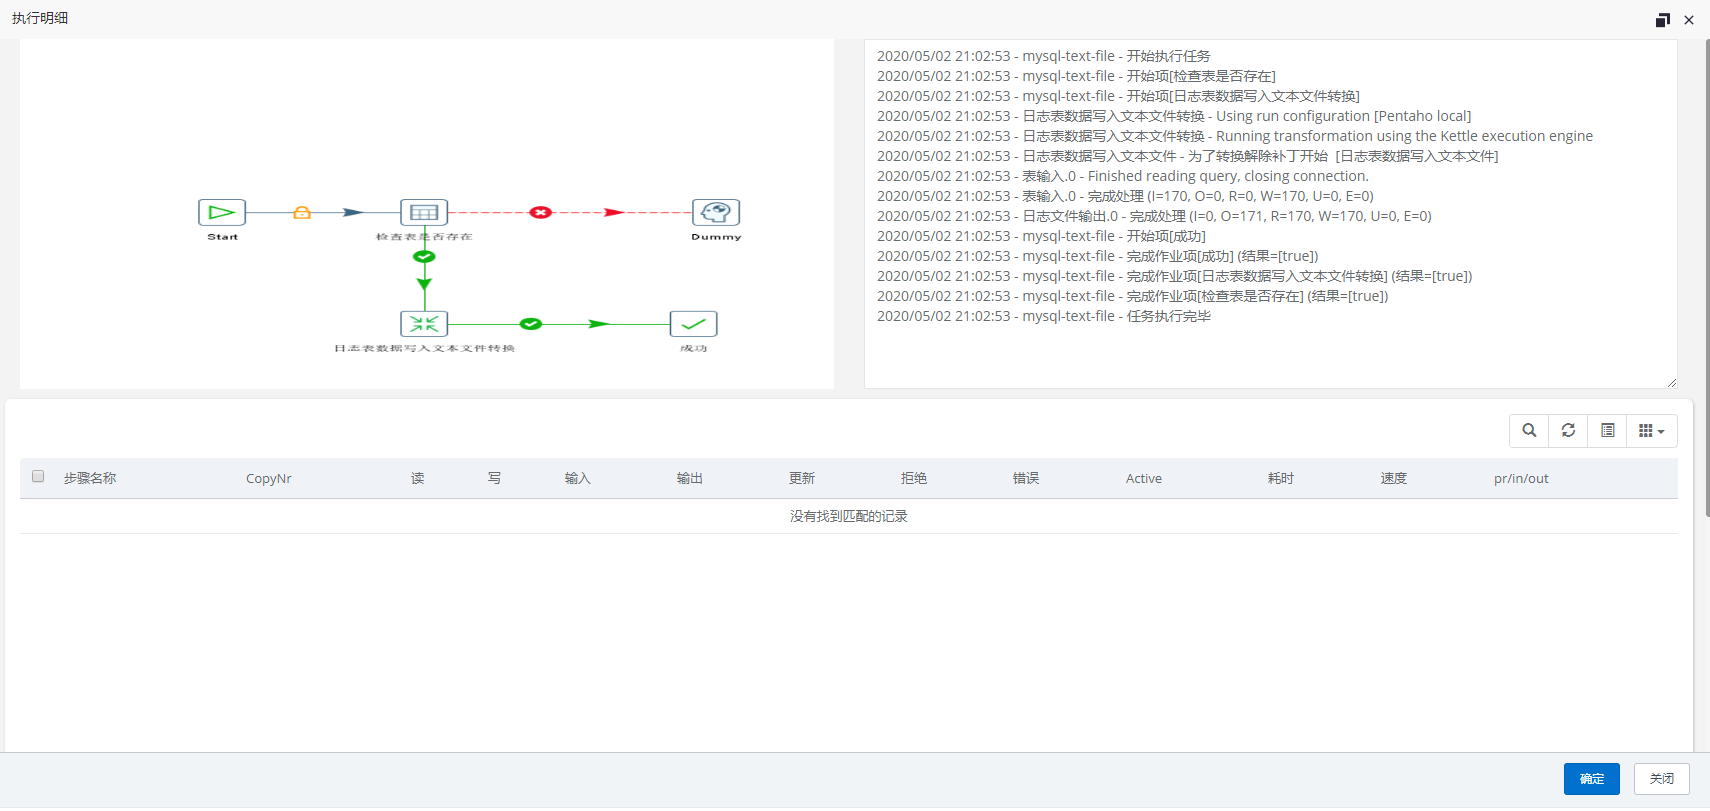Open the columns dropdown in table toolbar
This screenshot has height=811, width=1710.
[1652, 431]
